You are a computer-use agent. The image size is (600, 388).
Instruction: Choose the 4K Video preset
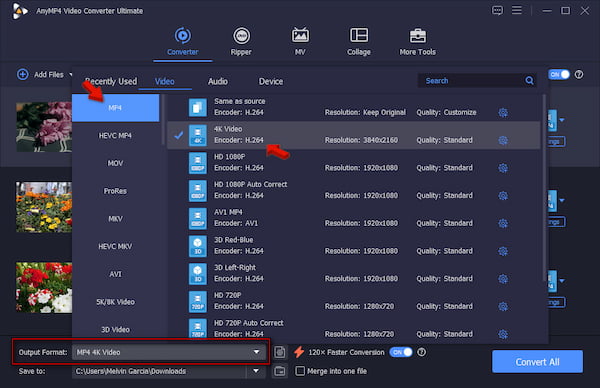(354, 135)
